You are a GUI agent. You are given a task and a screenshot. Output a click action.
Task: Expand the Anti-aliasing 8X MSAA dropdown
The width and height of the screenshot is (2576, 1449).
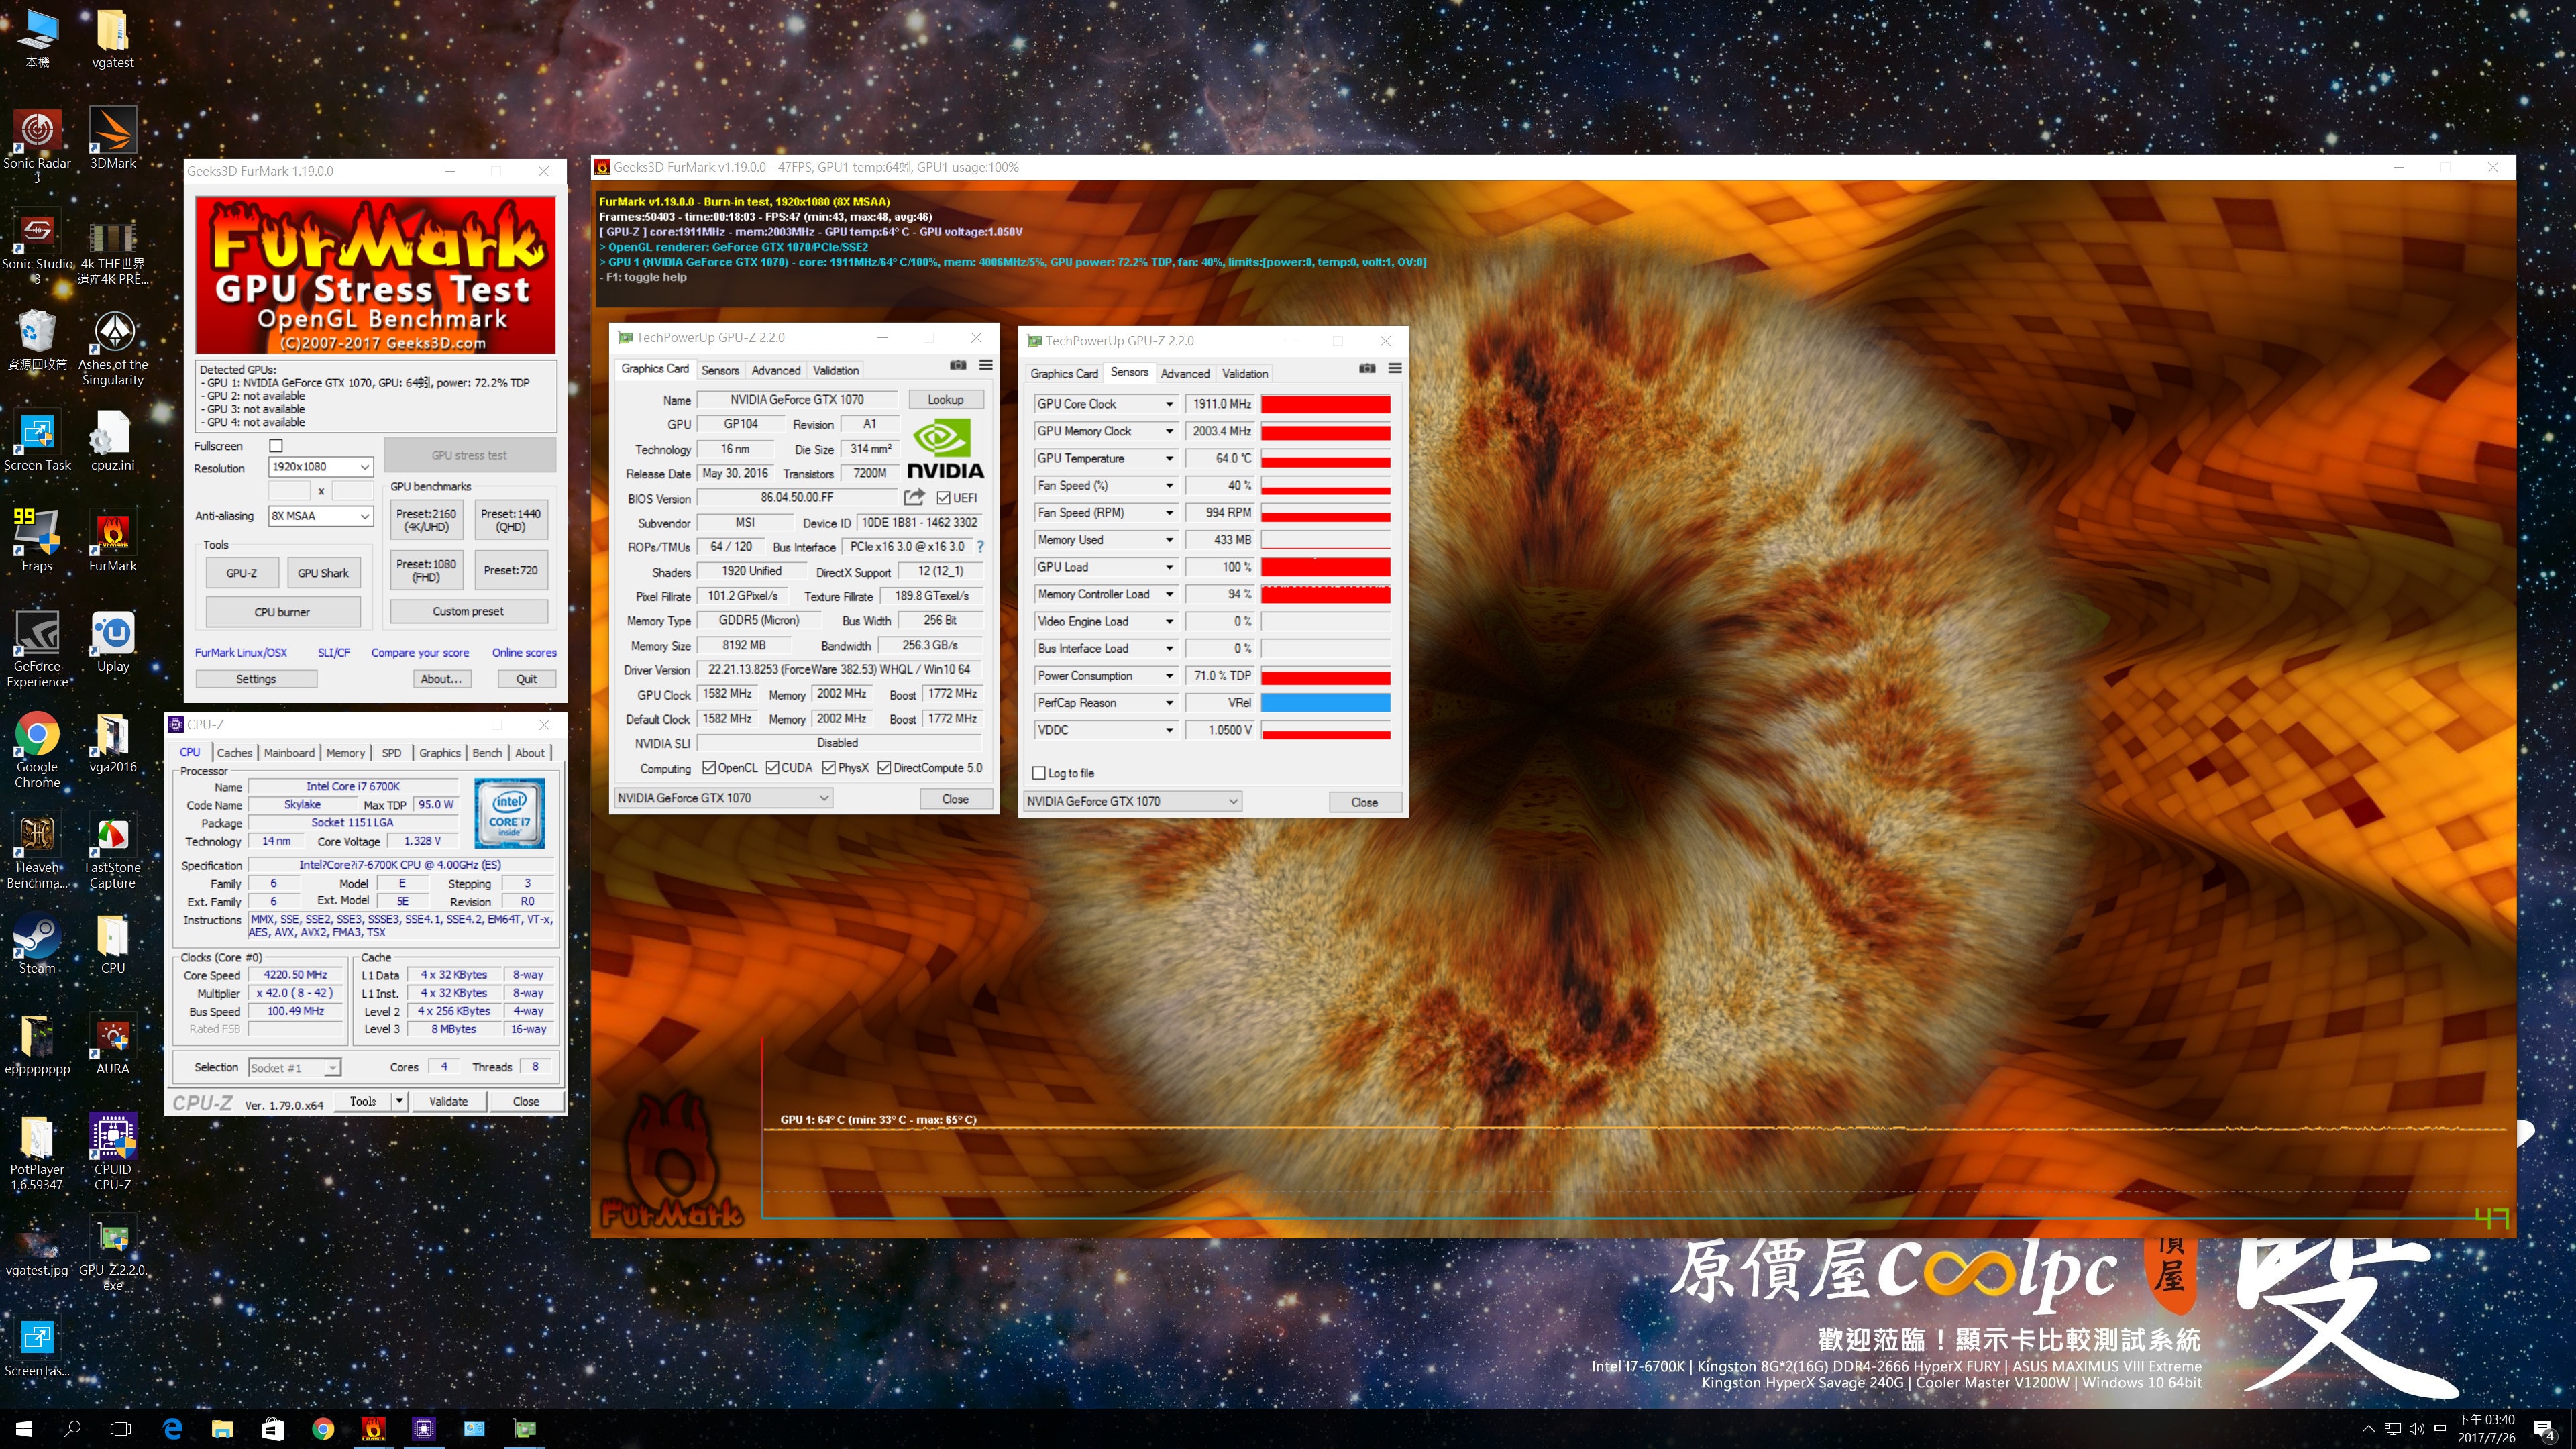click(364, 516)
